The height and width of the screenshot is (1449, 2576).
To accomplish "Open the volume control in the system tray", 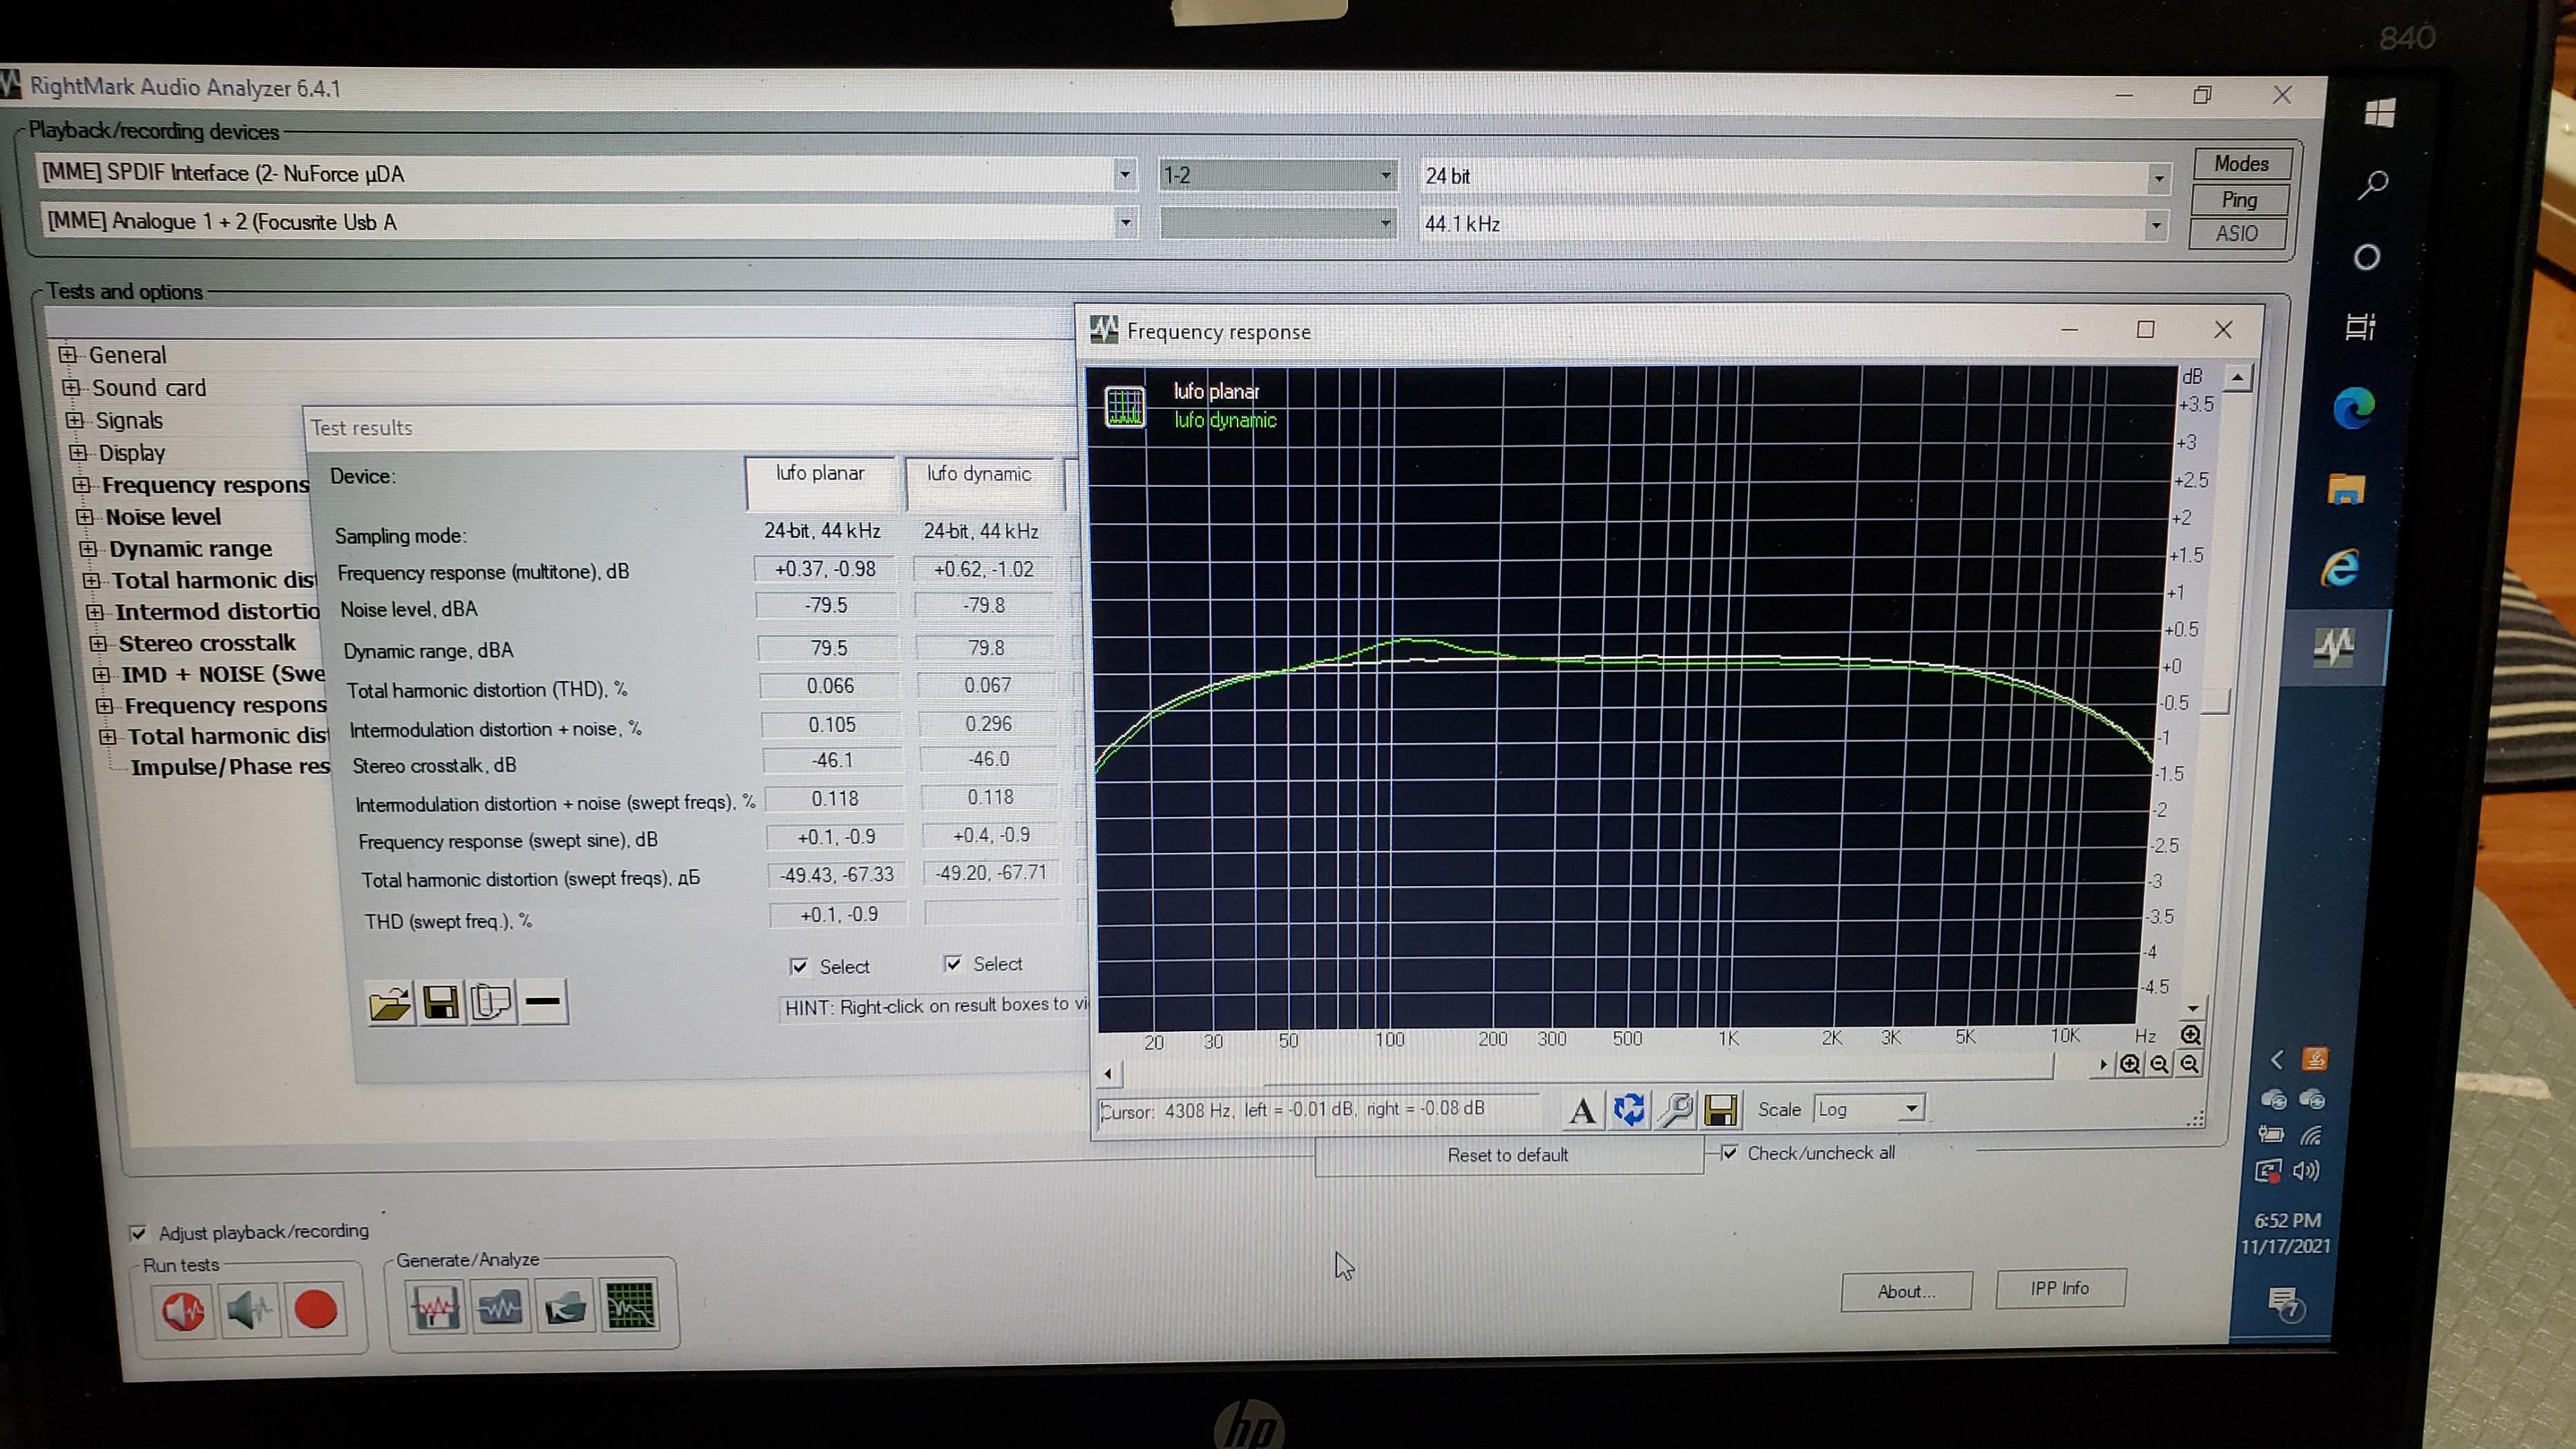I will (x=2307, y=1170).
